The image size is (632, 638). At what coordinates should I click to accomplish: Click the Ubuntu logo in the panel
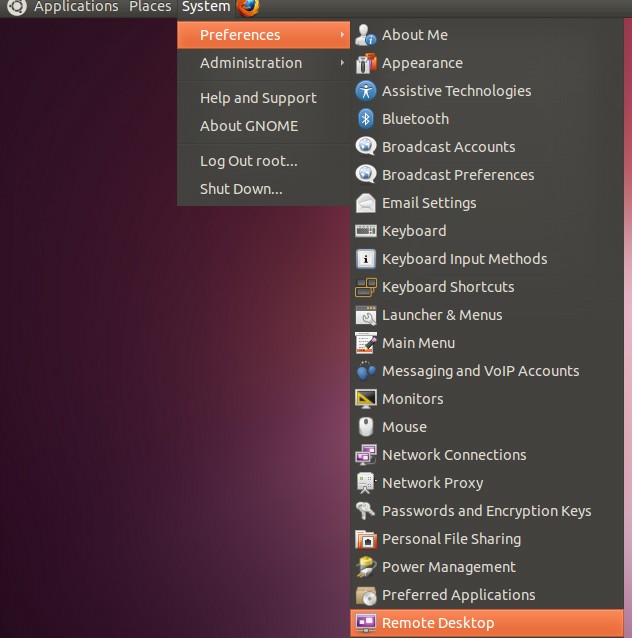point(17,7)
